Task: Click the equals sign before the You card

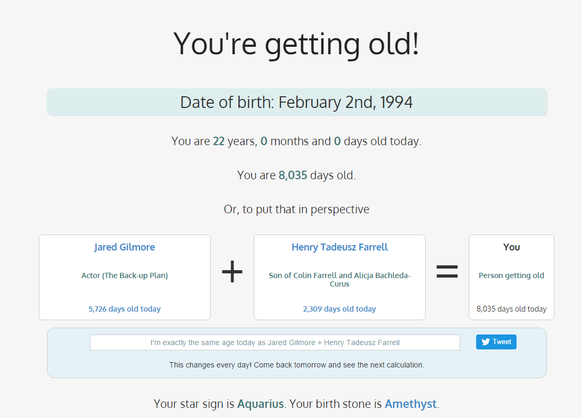Action: point(447,271)
